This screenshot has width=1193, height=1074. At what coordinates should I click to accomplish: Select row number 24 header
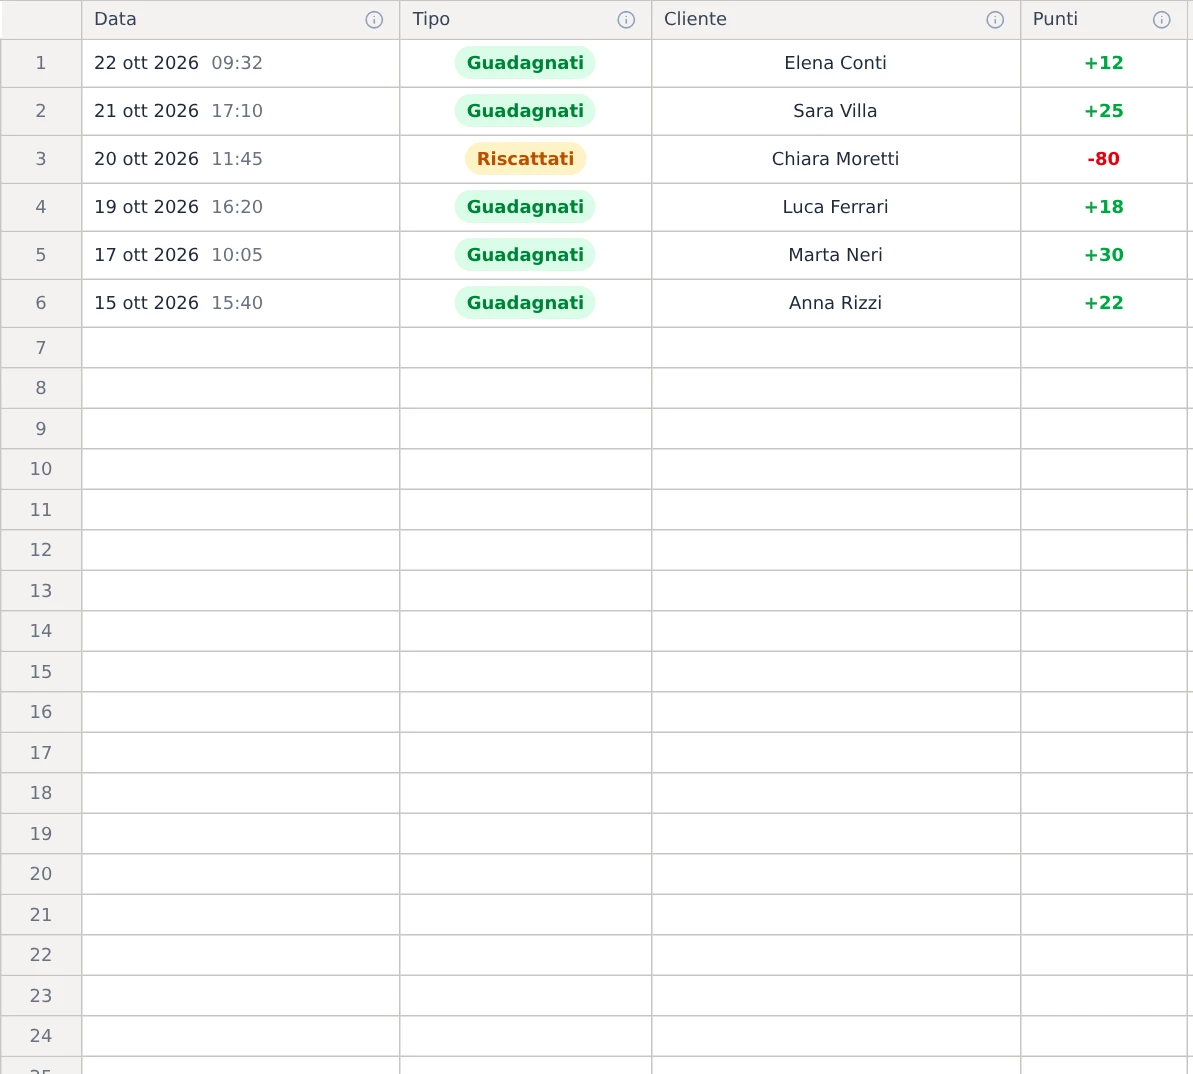pyautogui.click(x=41, y=1036)
